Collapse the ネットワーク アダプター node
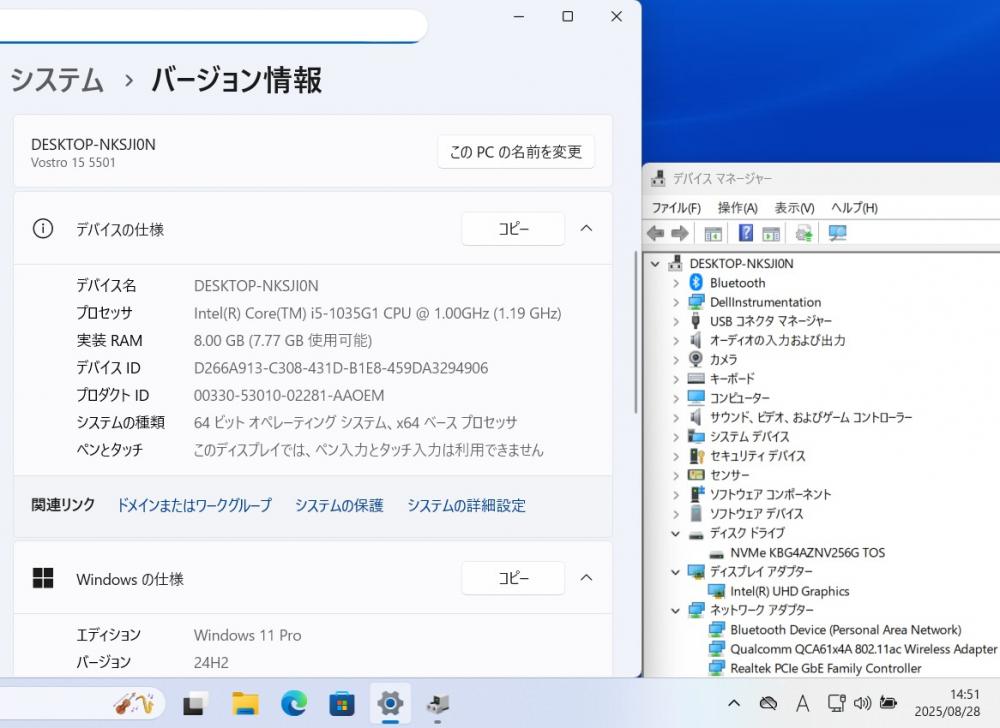Screen dimensions: 1000x728 pos(675,610)
